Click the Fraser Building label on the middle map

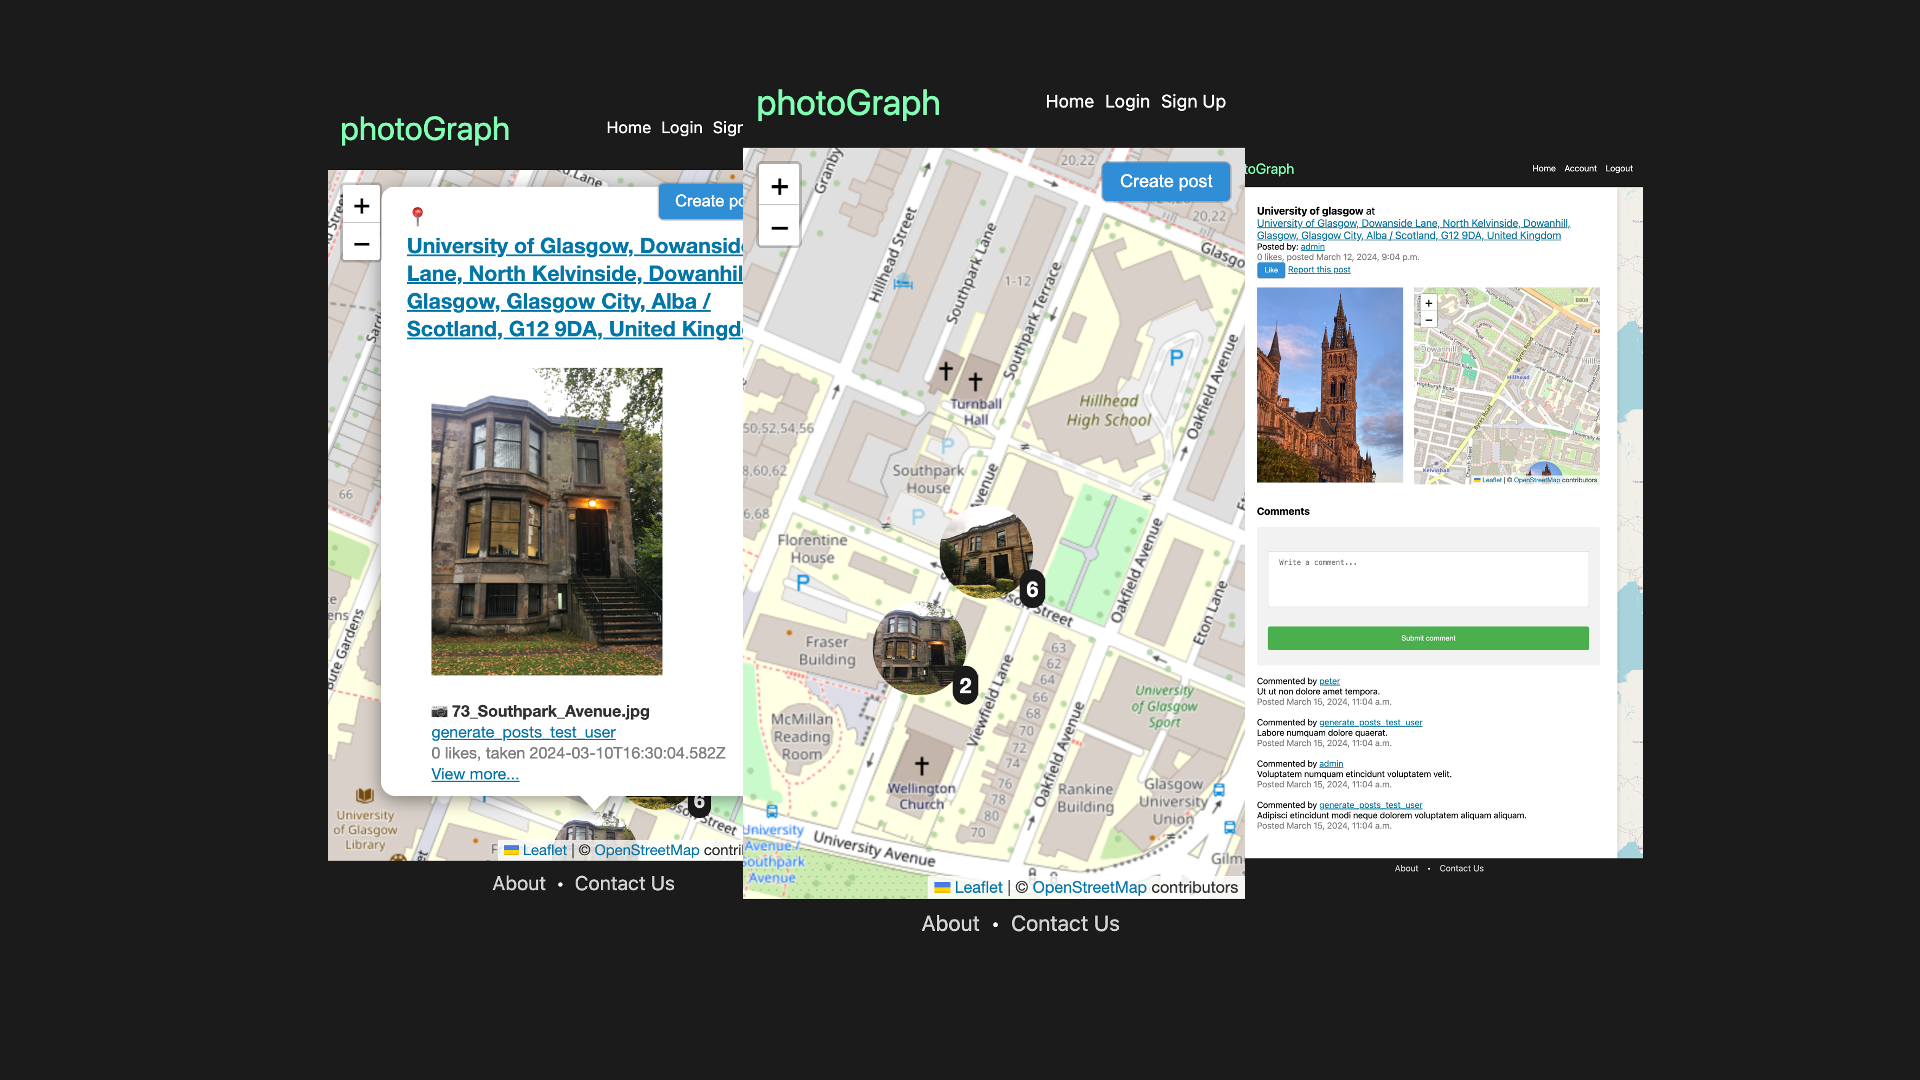coord(827,651)
